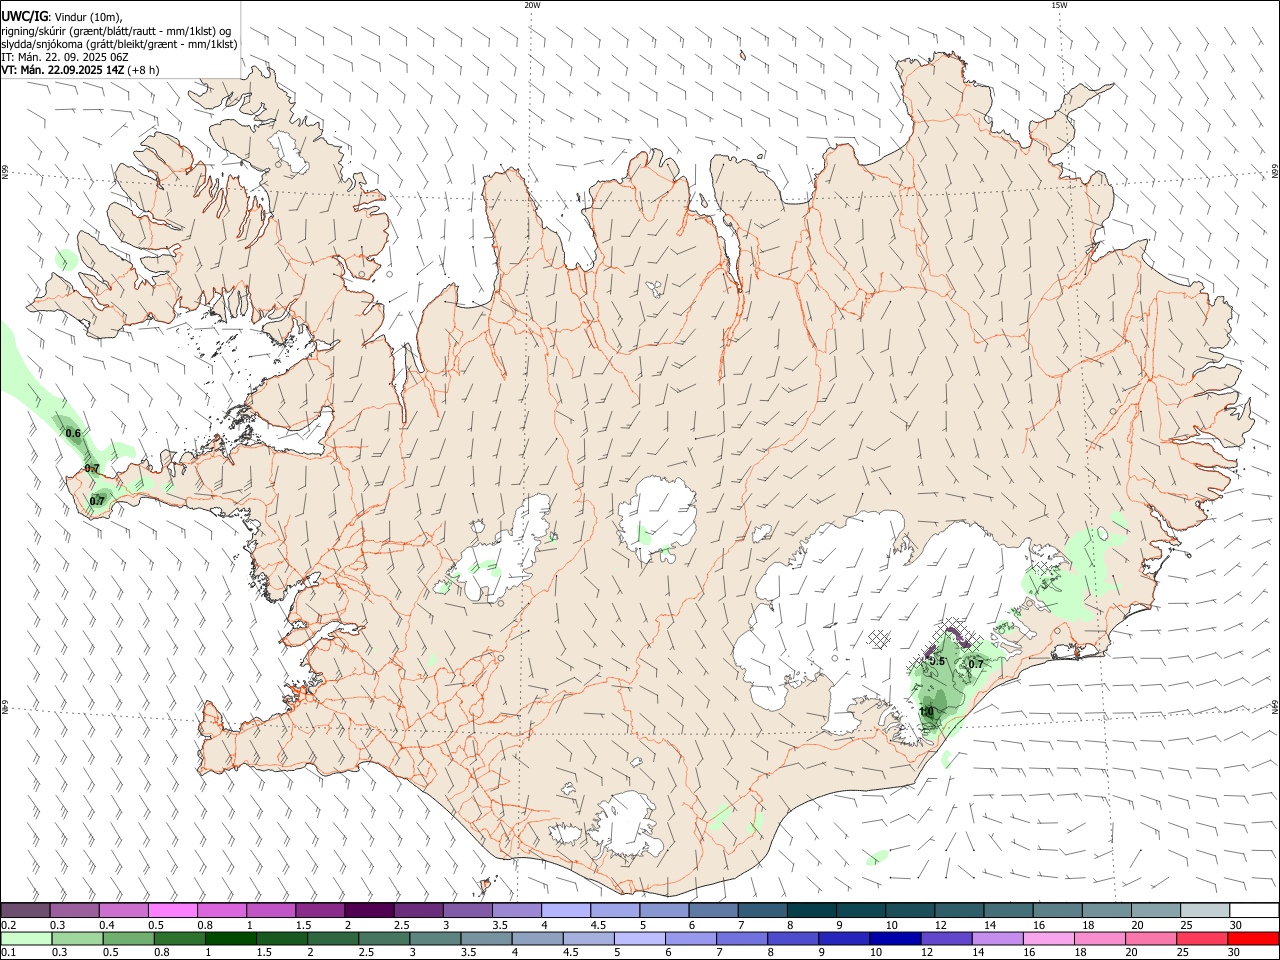The height and width of the screenshot is (960, 1280).
Task: Click the '0.5' value on the southeast glacier map area
Action: click(937, 661)
